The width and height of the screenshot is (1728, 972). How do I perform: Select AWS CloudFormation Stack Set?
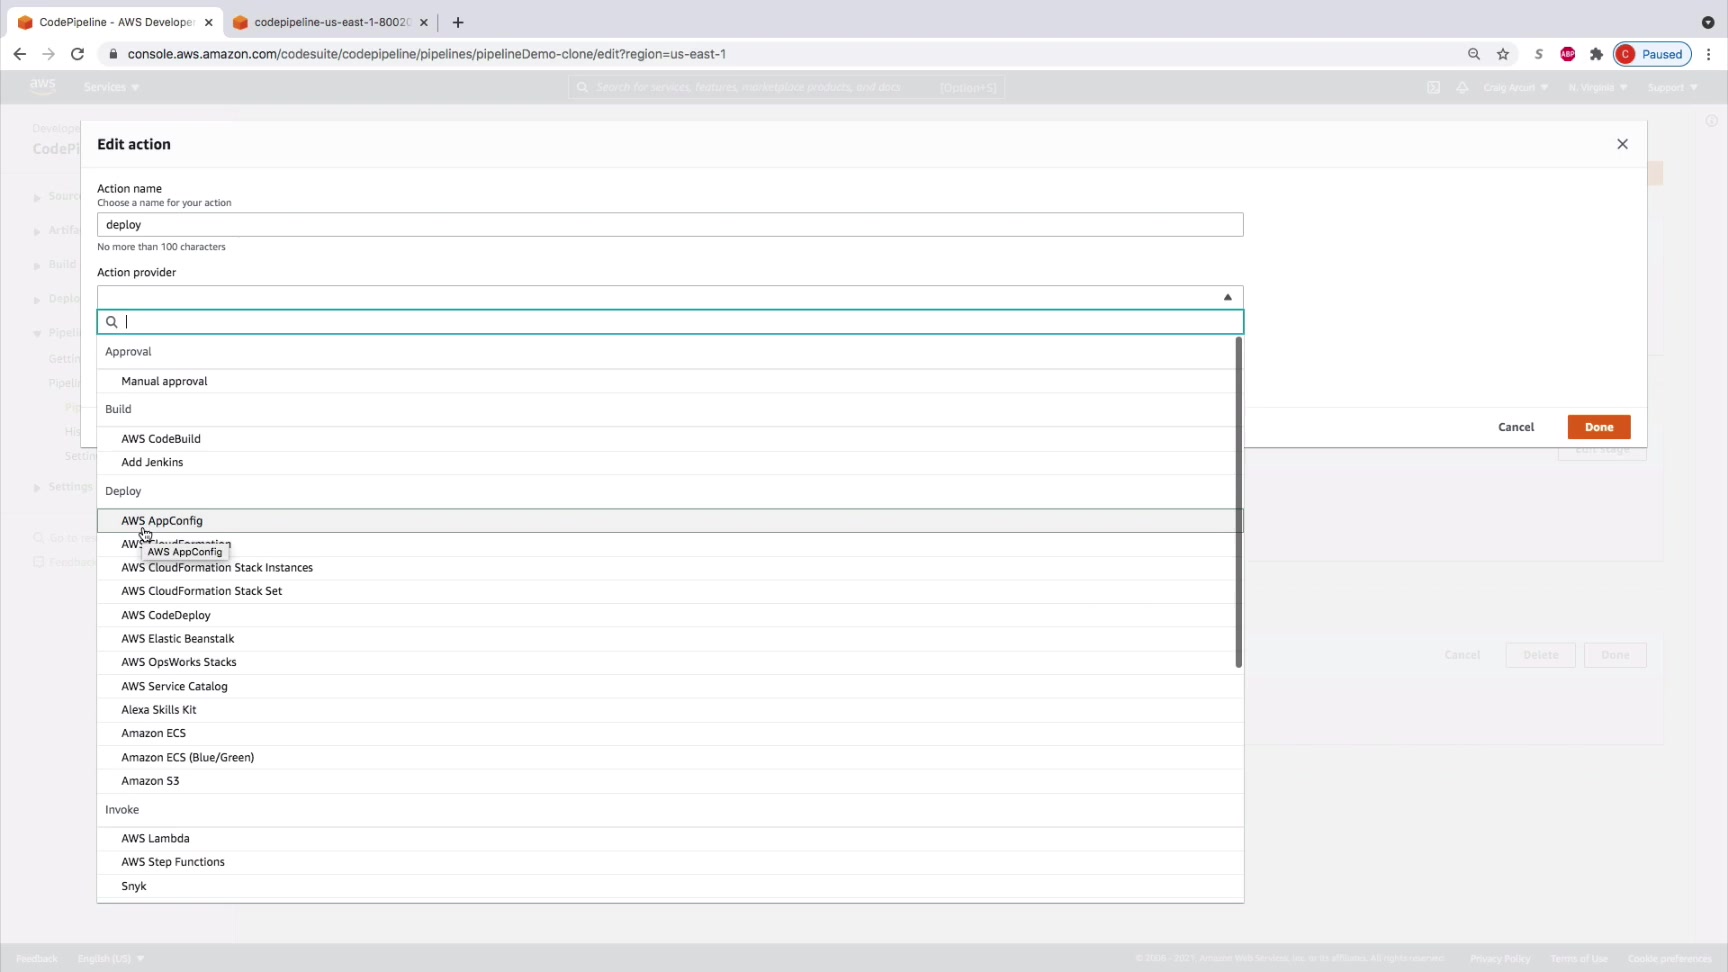[x=666, y=591]
